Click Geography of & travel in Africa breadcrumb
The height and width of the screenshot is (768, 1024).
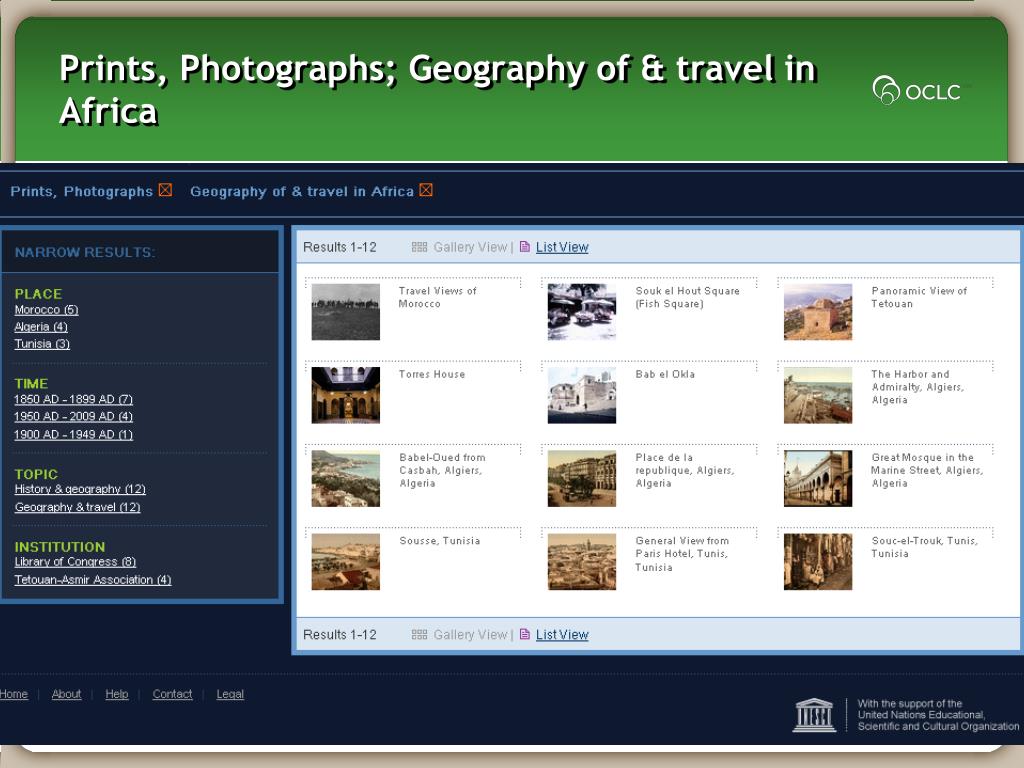click(x=302, y=191)
